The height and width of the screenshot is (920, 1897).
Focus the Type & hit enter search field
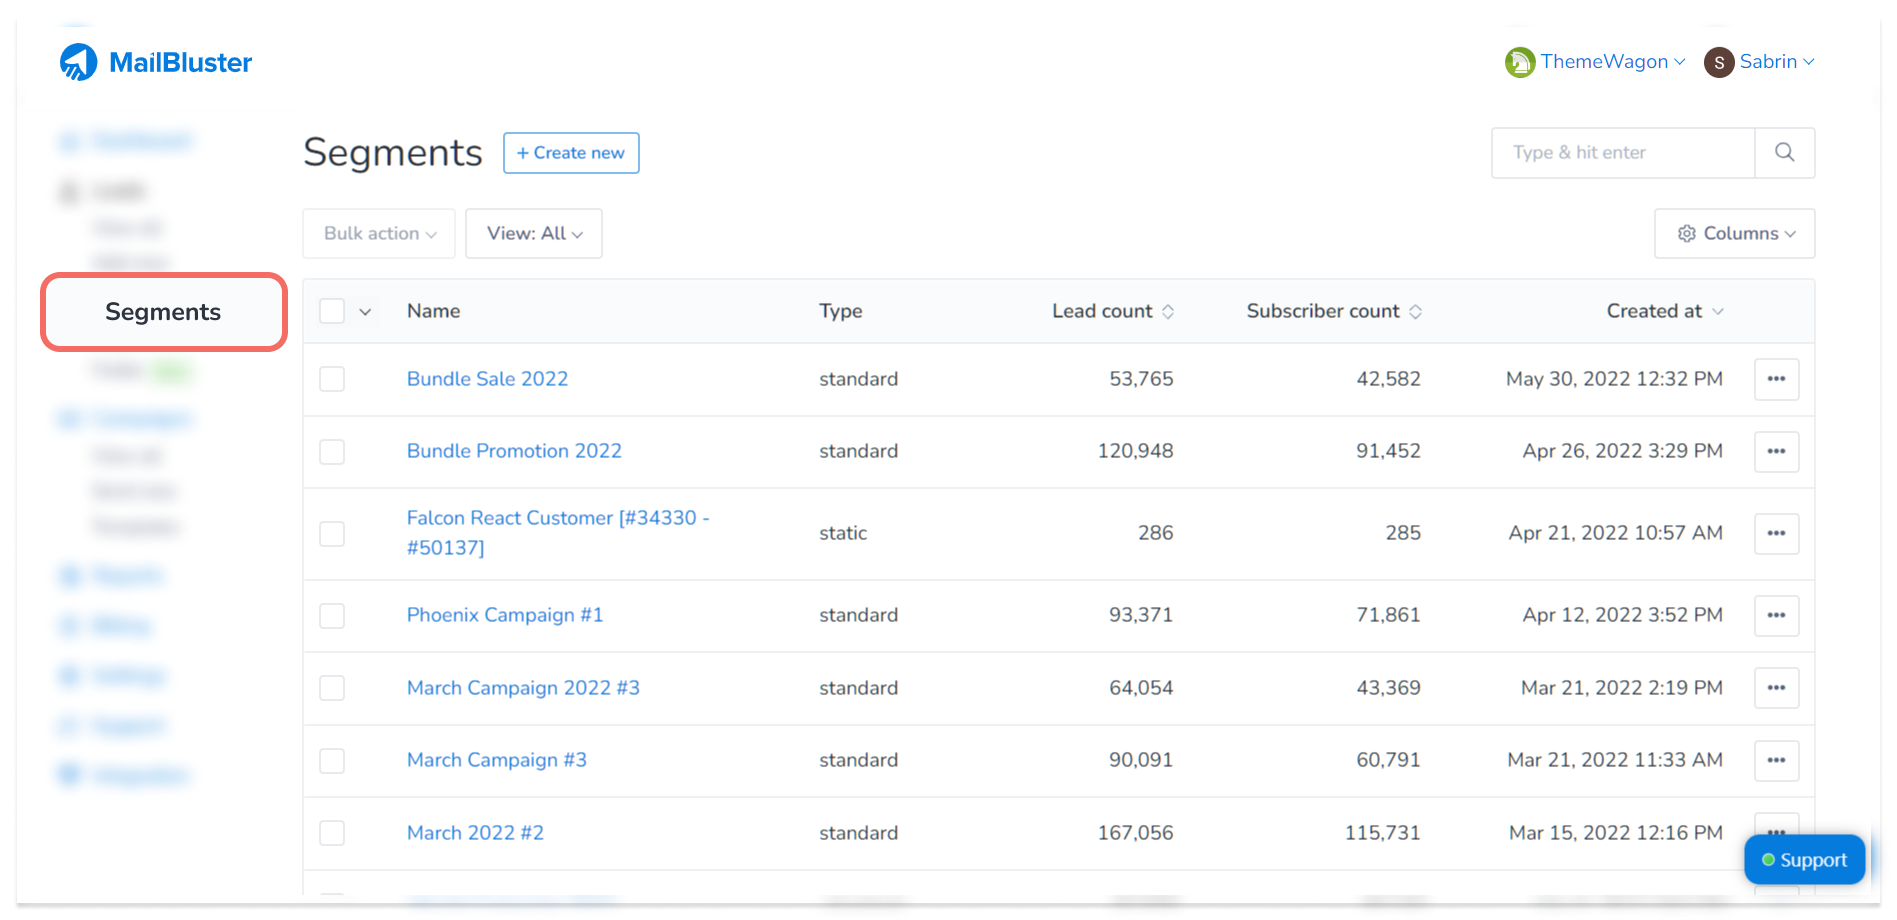click(x=1622, y=153)
